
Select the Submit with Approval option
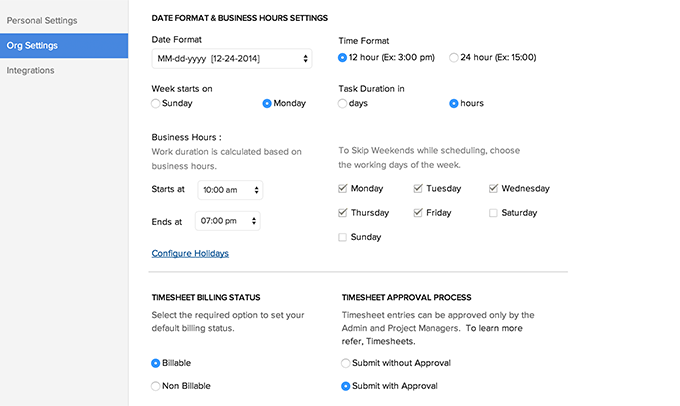[x=346, y=386]
